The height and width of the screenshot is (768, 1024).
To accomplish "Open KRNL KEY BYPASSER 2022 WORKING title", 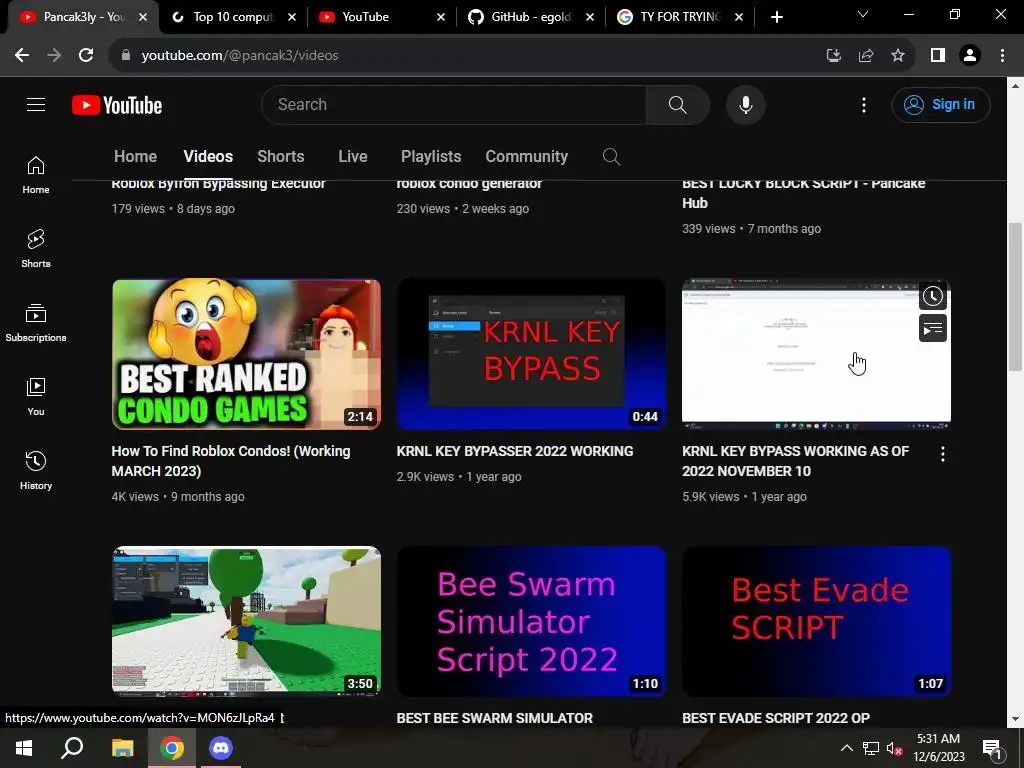I will pyautogui.click(x=515, y=451).
